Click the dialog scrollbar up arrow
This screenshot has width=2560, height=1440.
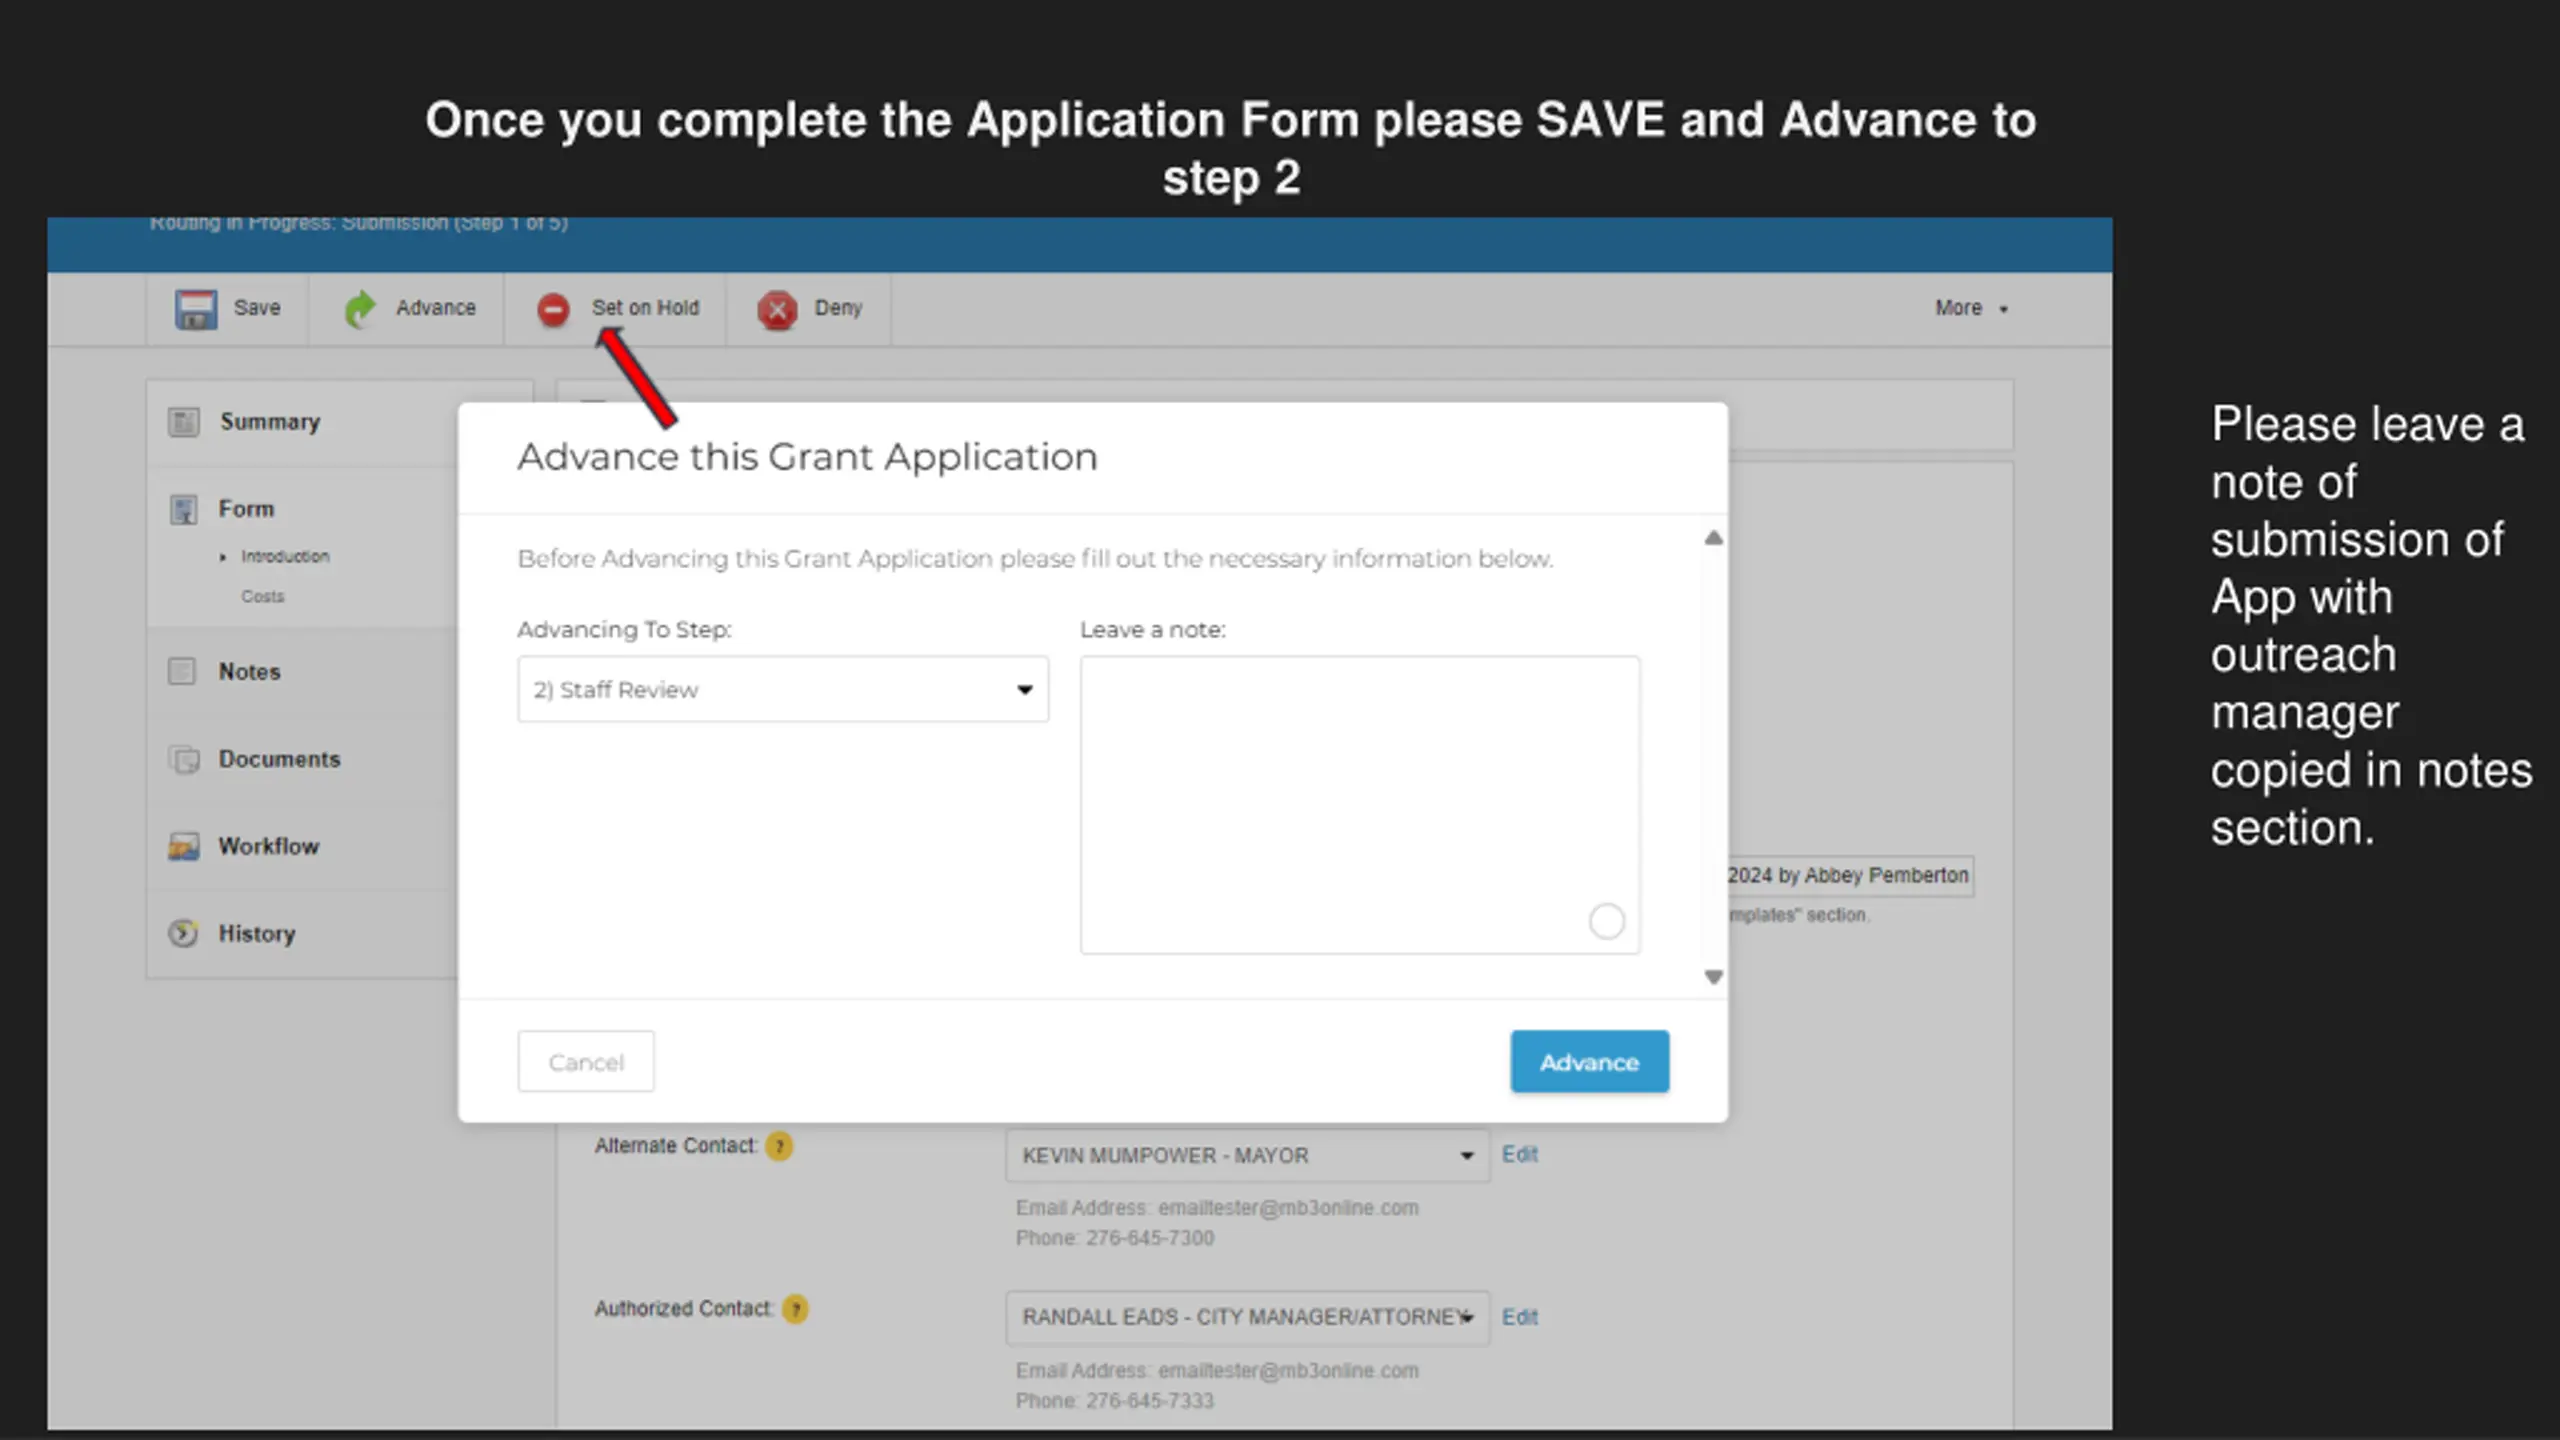pos(1713,538)
